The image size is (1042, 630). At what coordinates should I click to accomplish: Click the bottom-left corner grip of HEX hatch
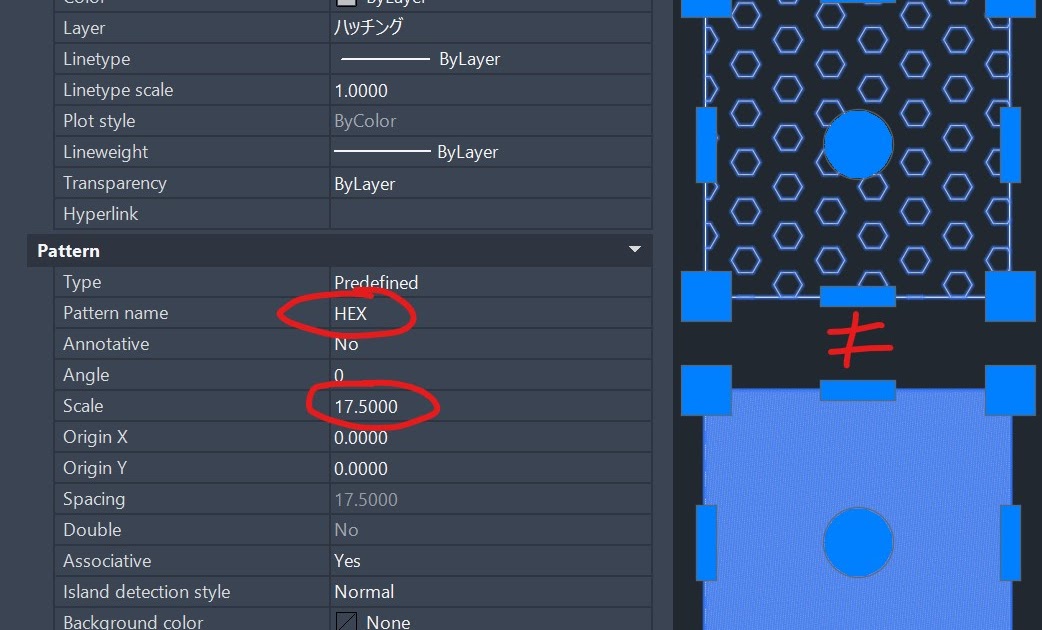[706, 296]
